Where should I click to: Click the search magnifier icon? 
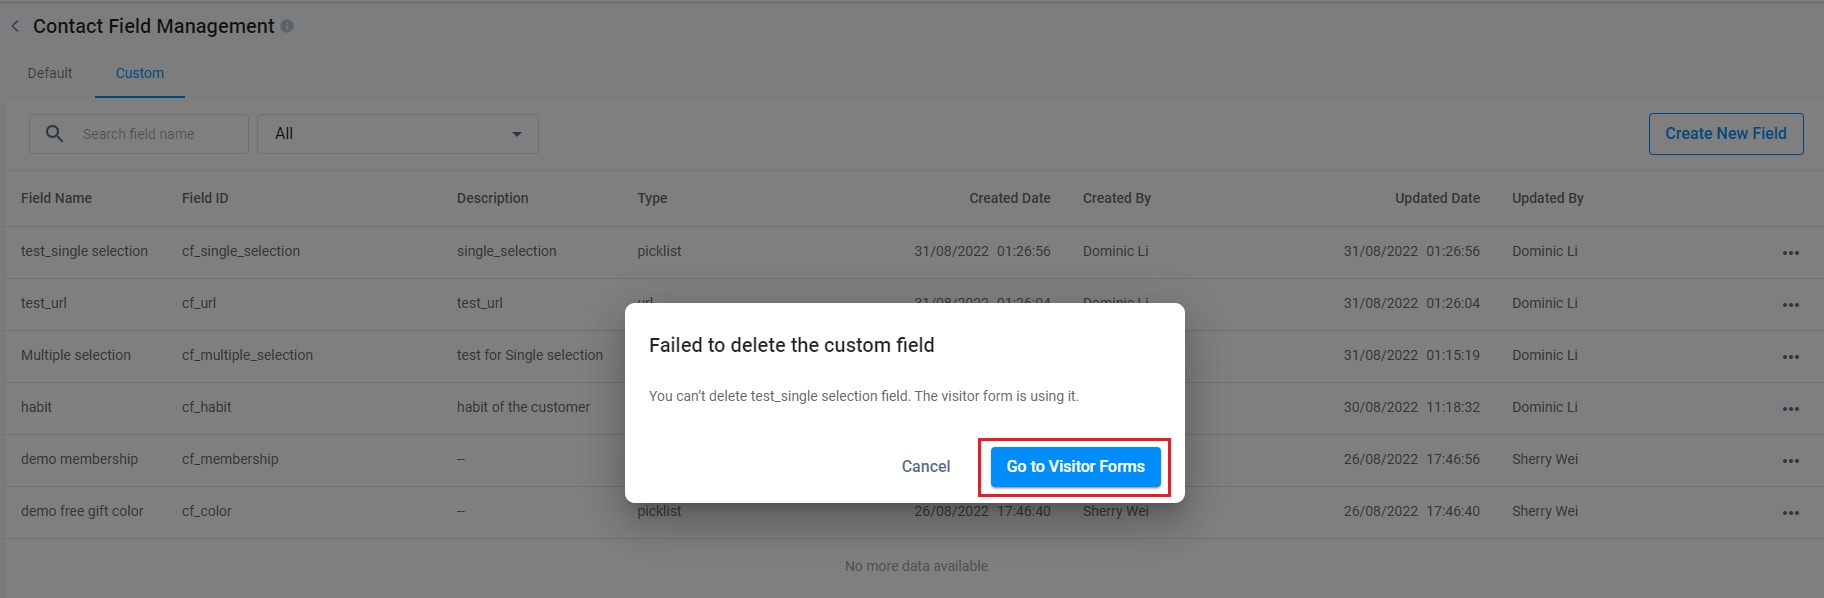coord(55,134)
